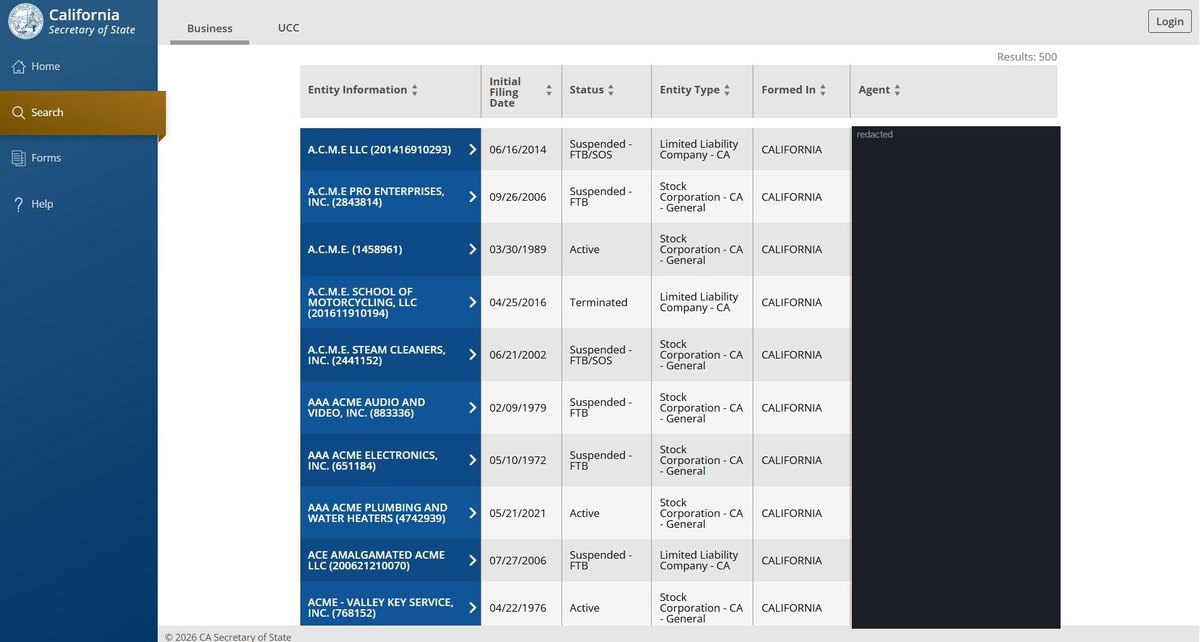1200x642 pixels.
Task: Sort by Formed In arrows
Action: tap(823, 90)
